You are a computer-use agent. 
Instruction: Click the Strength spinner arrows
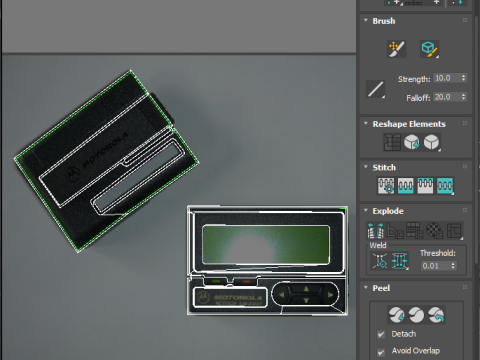[463, 78]
